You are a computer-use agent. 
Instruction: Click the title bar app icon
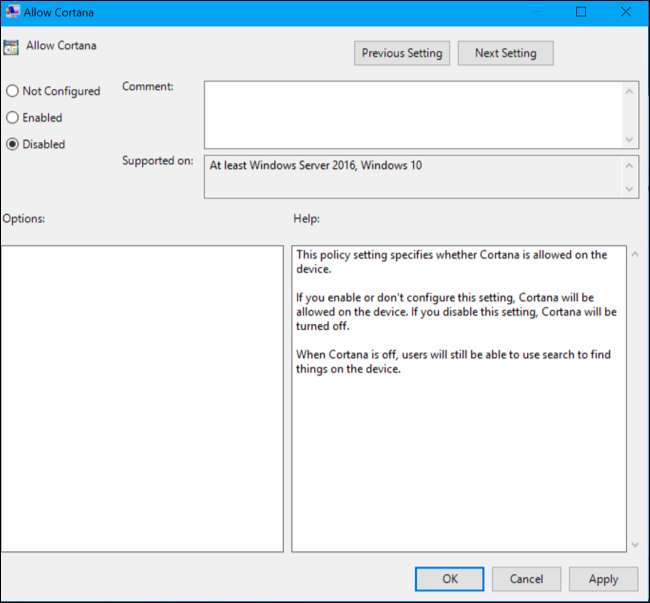[12, 11]
